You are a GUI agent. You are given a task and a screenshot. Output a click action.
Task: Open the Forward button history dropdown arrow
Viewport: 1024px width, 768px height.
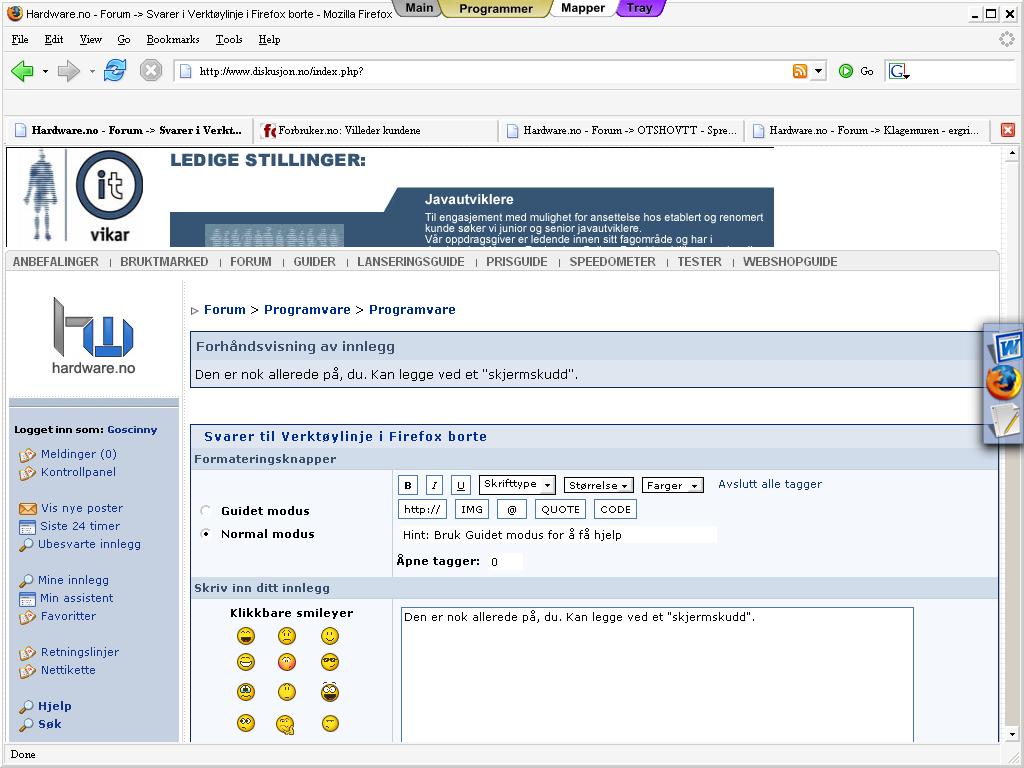[92, 71]
